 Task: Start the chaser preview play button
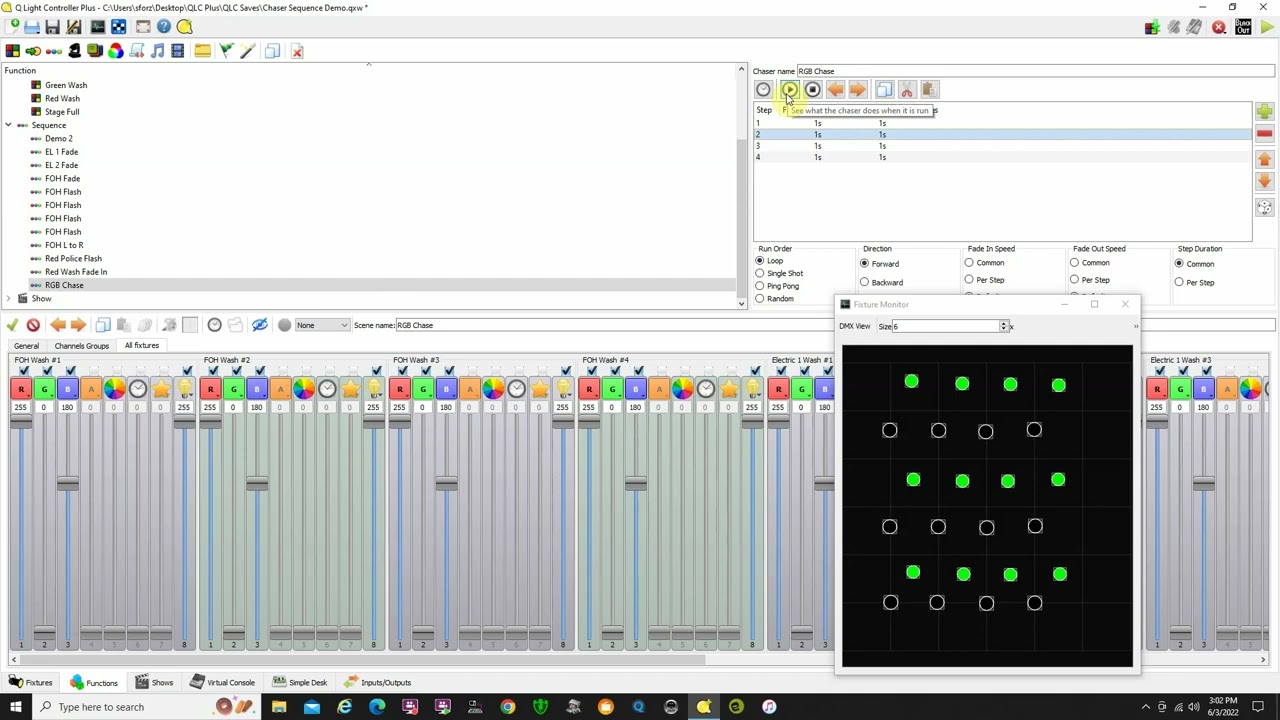coord(789,90)
